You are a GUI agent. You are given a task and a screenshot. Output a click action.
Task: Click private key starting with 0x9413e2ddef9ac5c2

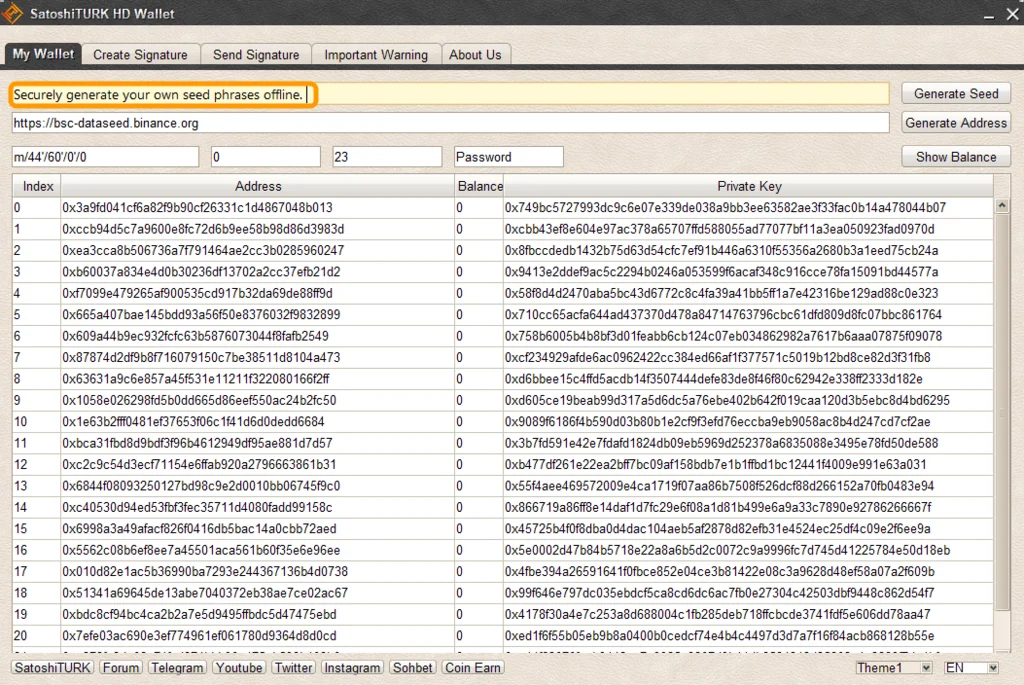click(721, 272)
